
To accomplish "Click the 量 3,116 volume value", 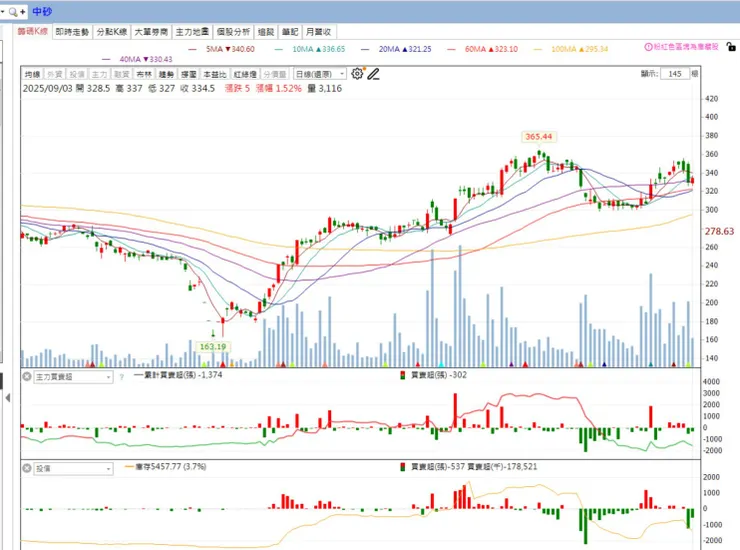I will click(324, 88).
